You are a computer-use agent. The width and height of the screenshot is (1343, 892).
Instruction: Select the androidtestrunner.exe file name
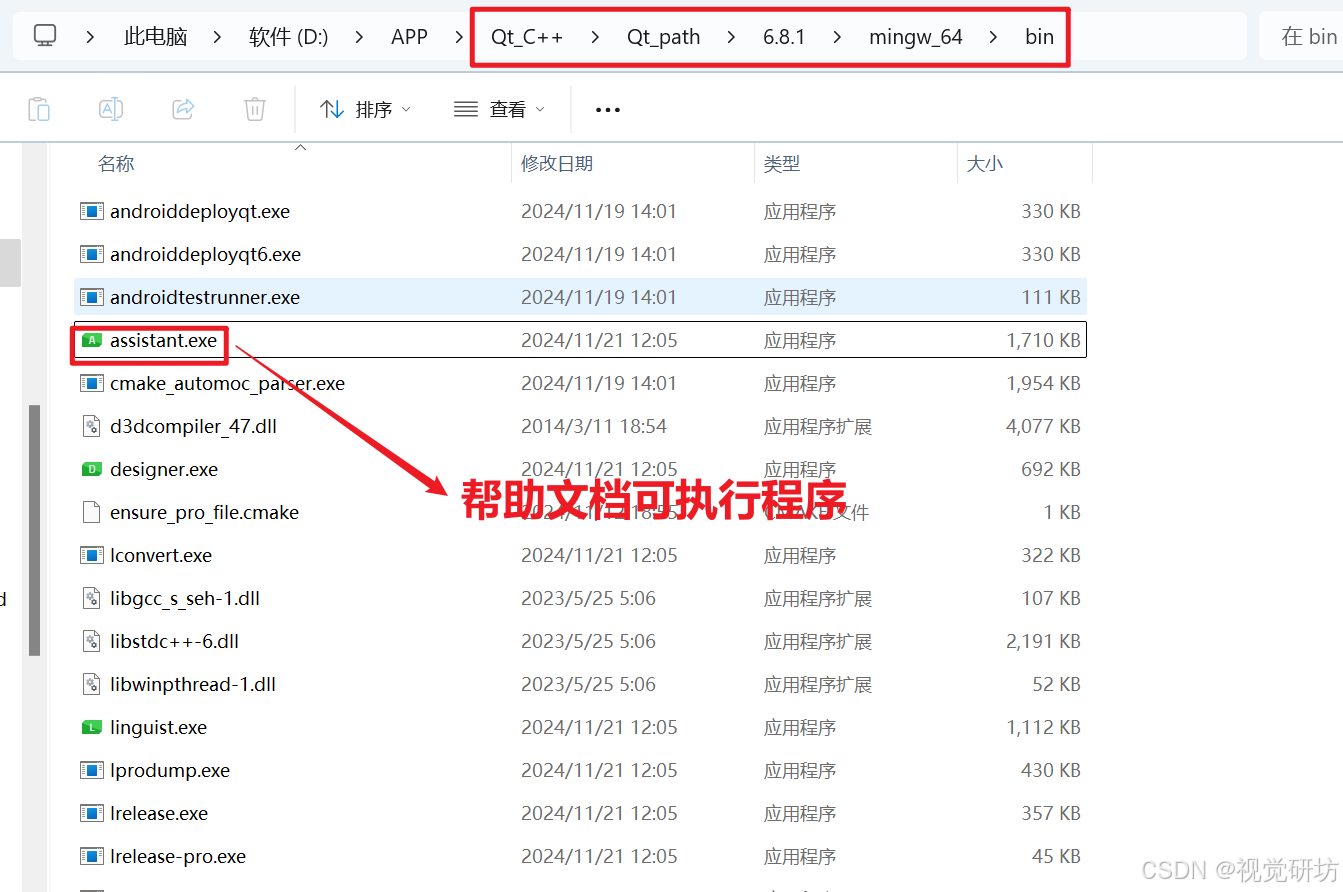(x=205, y=297)
